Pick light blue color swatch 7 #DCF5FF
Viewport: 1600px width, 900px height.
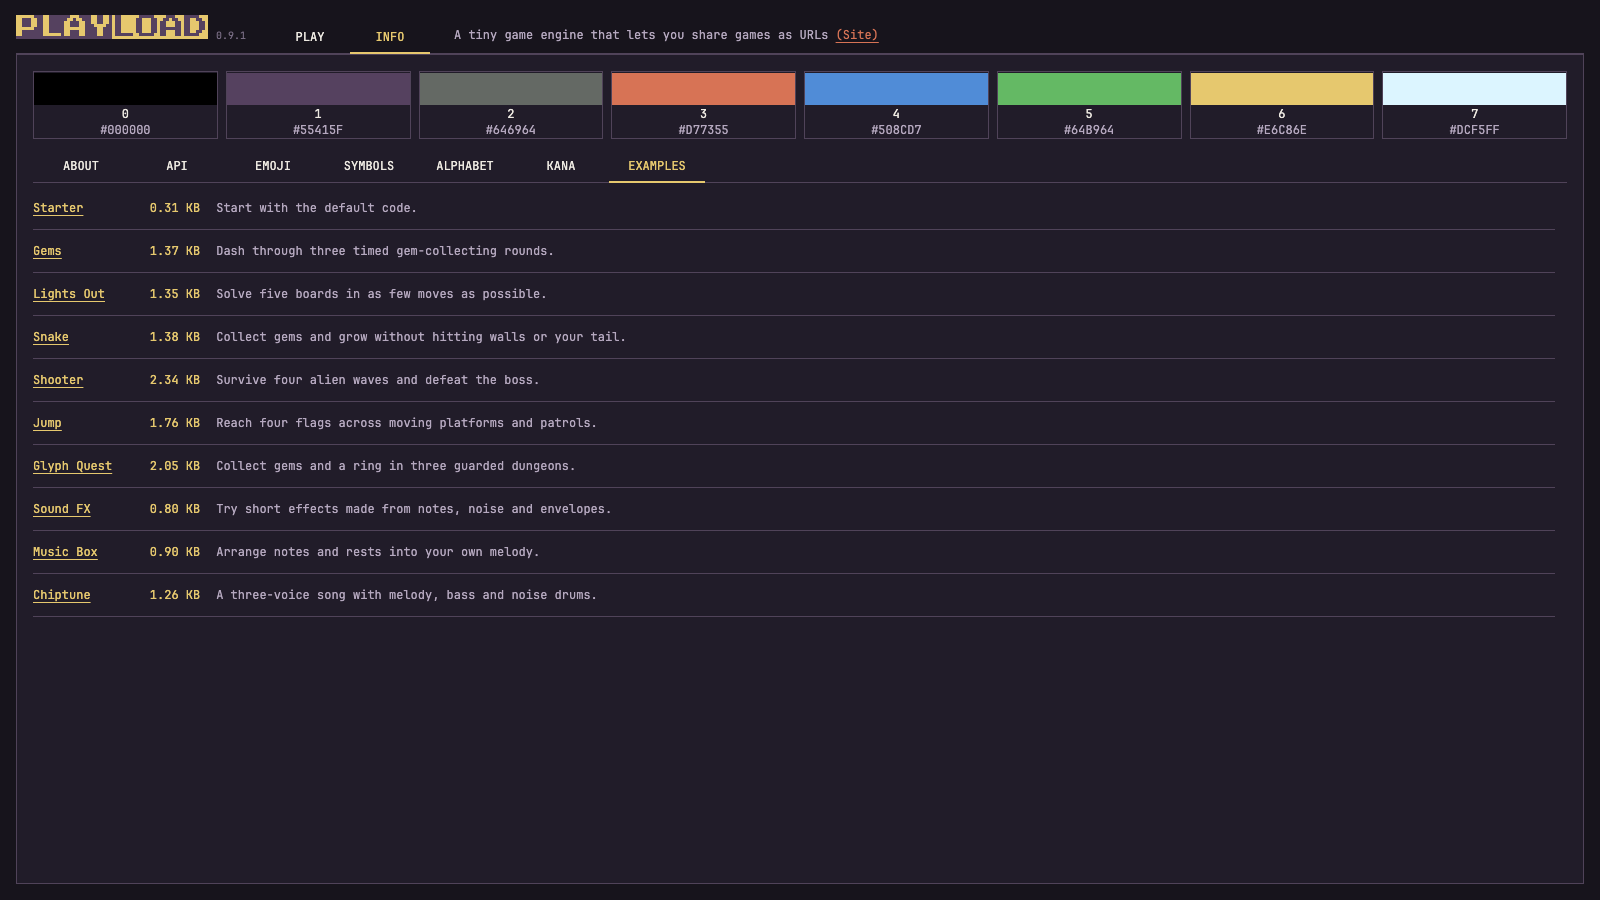(x=1474, y=105)
